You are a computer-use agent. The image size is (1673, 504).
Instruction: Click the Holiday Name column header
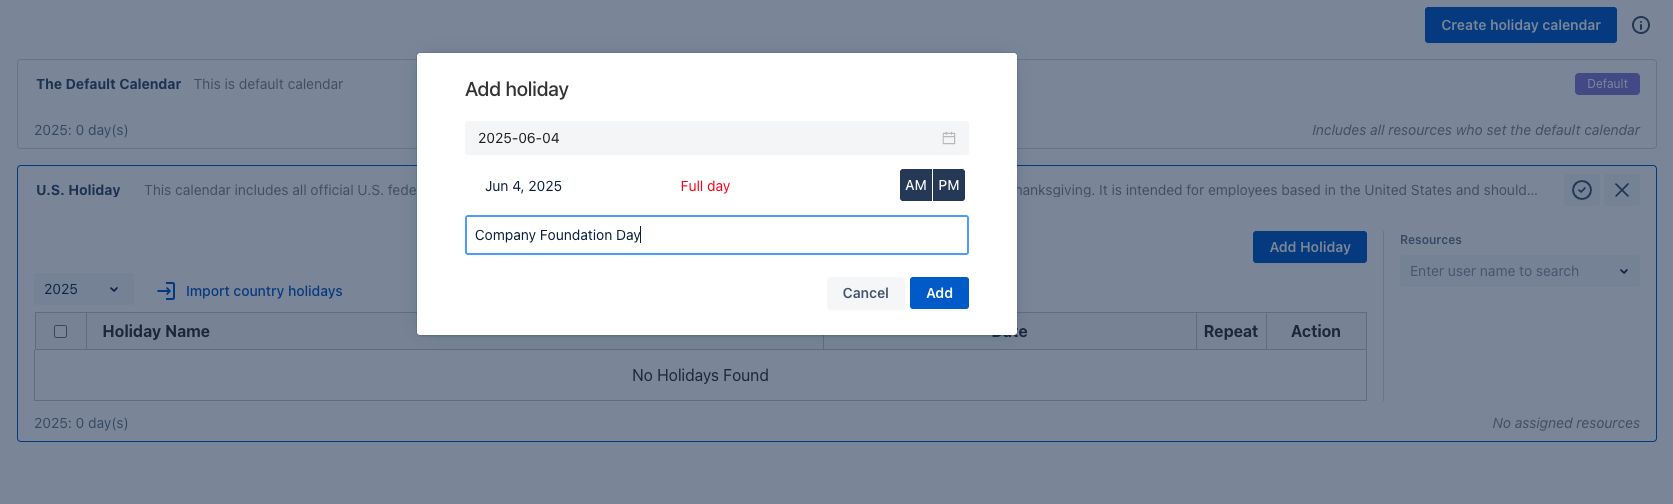click(x=156, y=331)
